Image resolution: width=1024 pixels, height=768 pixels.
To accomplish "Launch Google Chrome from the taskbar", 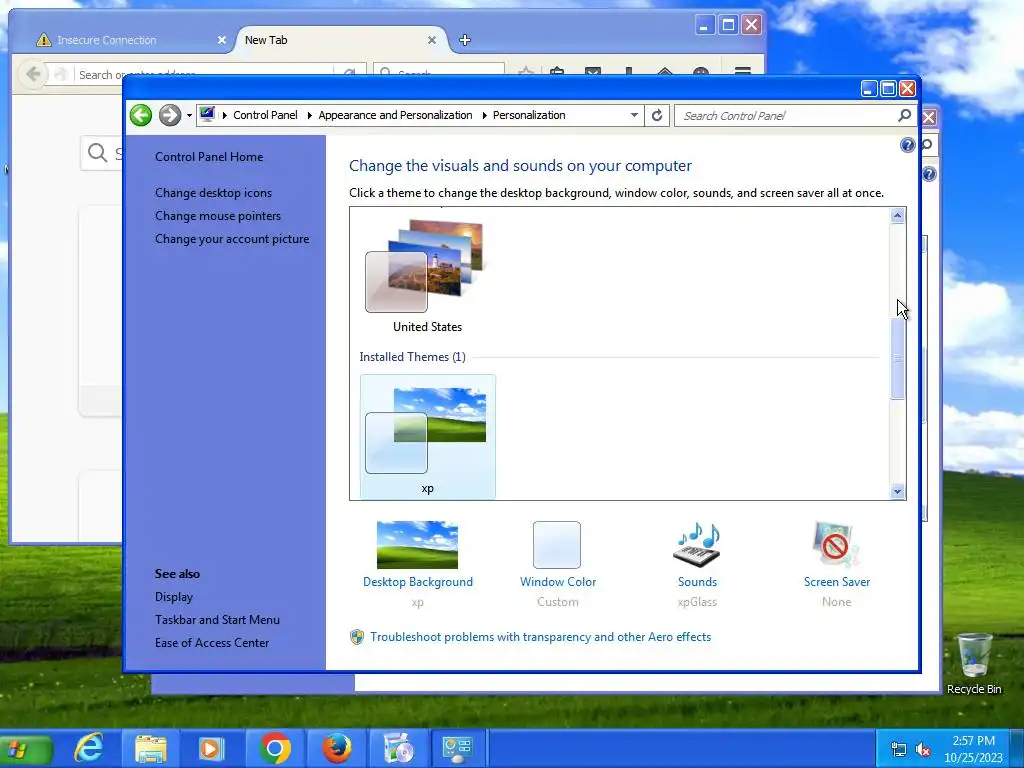I will (274, 748).
